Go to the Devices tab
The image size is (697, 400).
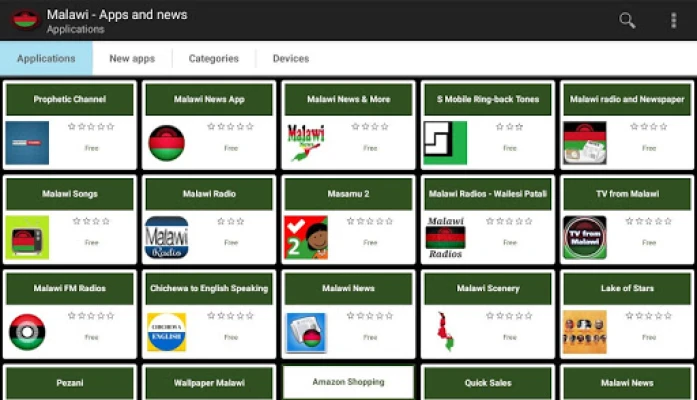pyautogui.click(x=291, y=58)
